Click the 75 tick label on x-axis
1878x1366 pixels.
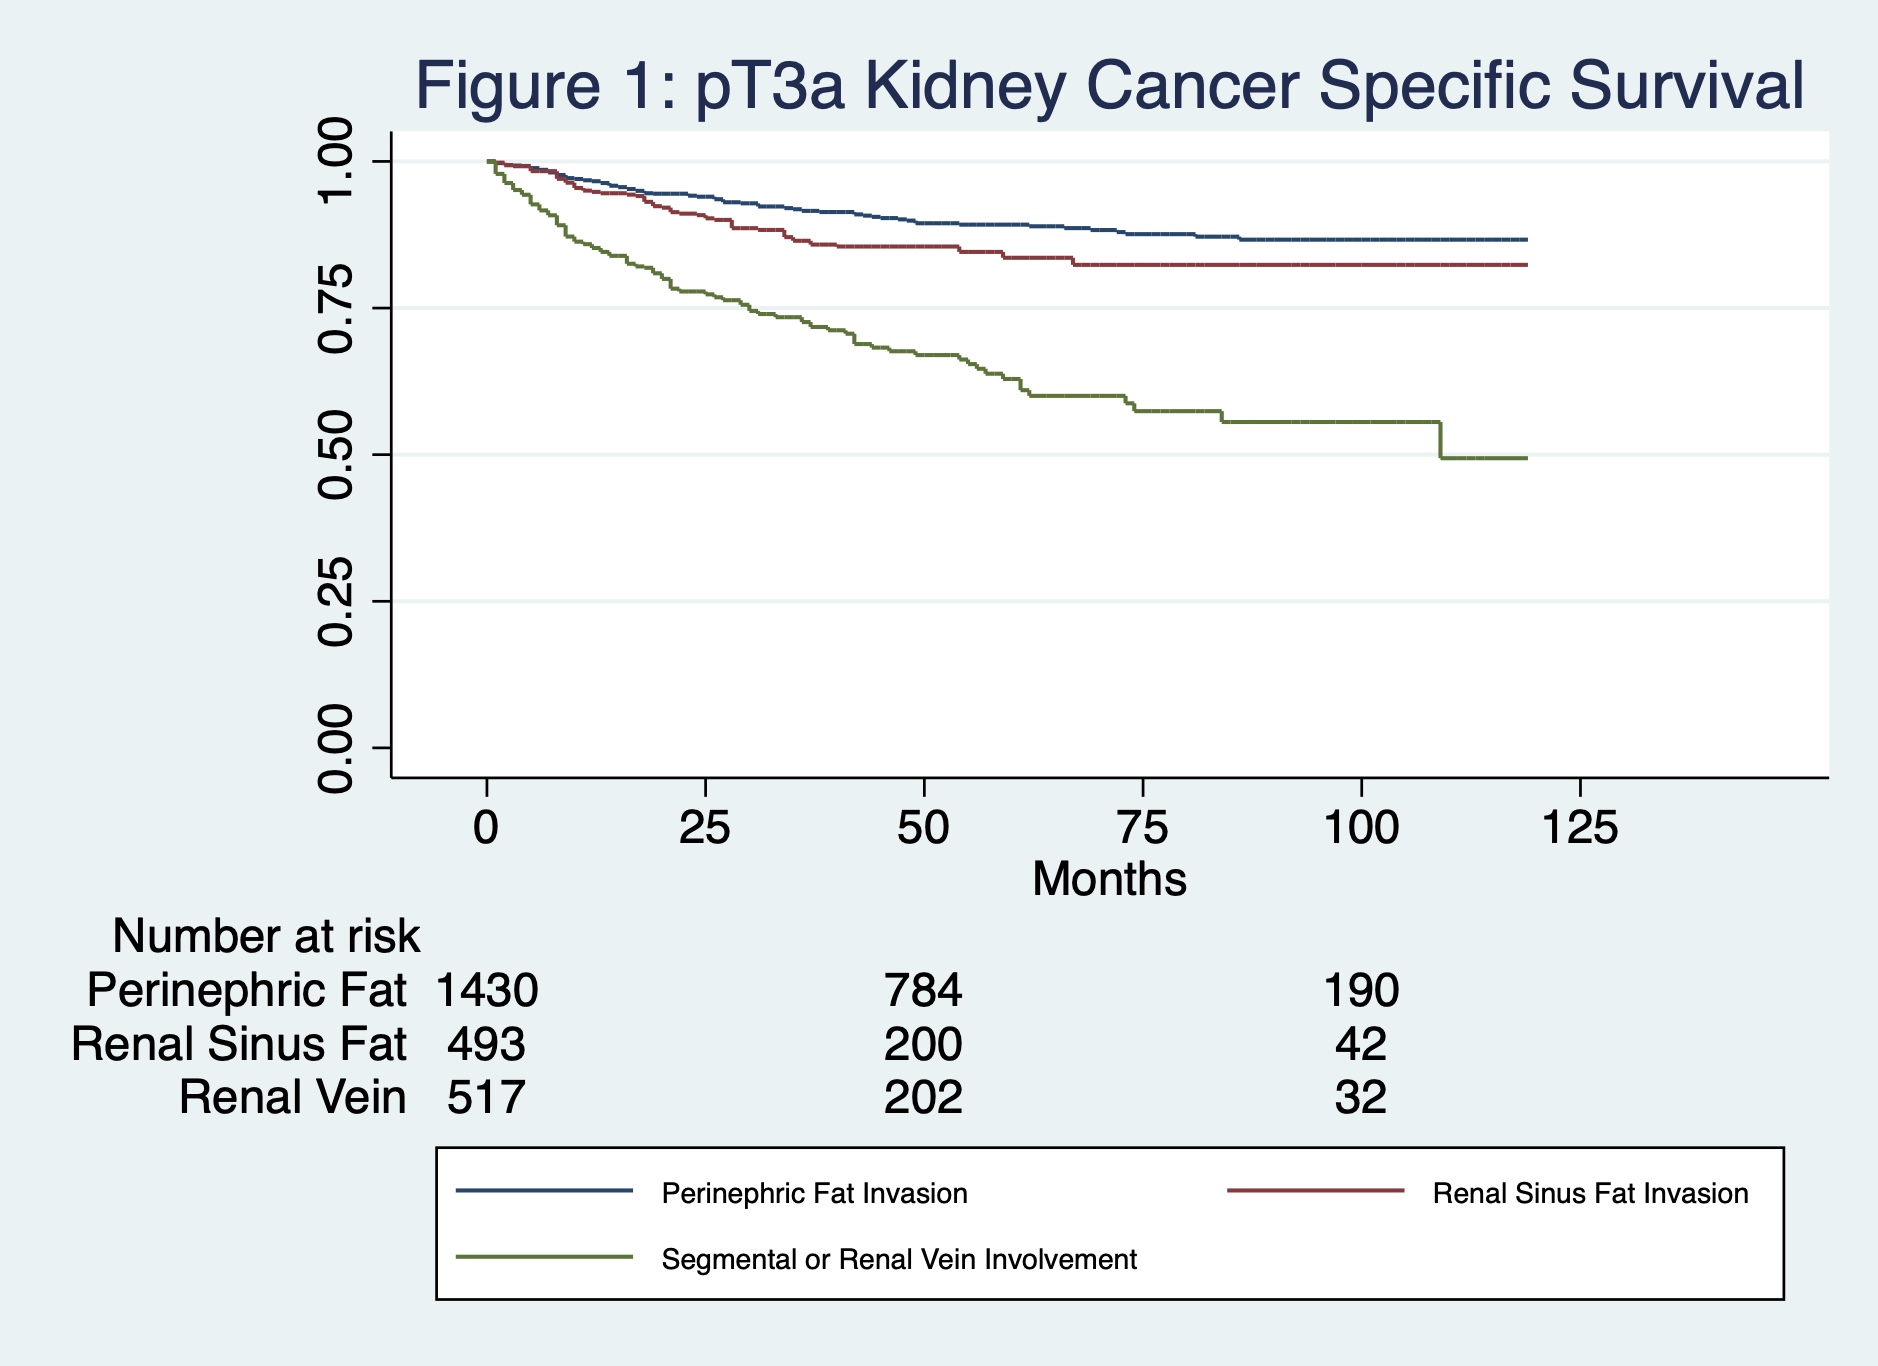click(1142, 828)
